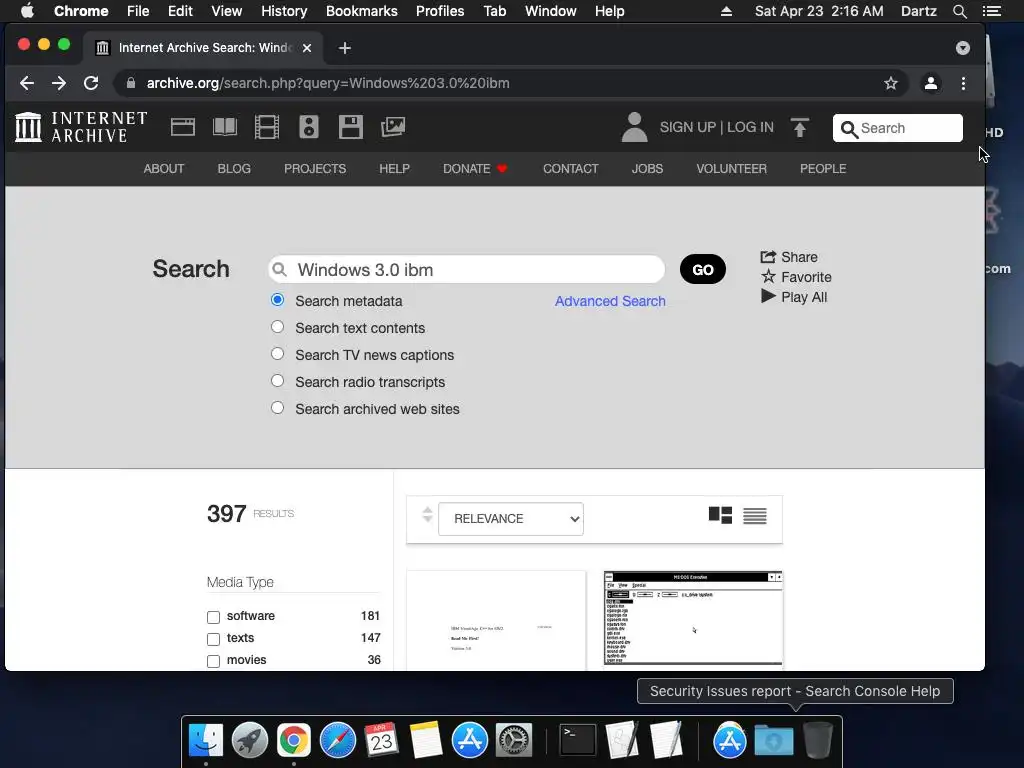Click the user avatar icon
The width and height of the screenshot is (1024, 768).
(634, 127)
